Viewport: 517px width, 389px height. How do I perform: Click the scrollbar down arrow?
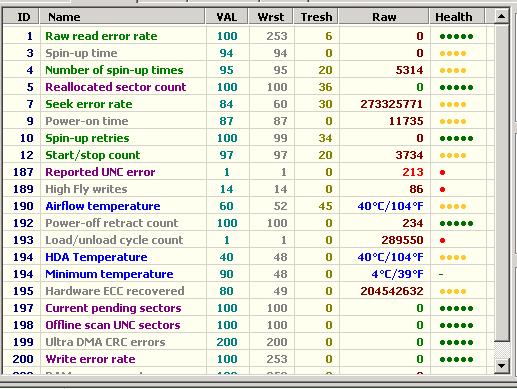coord(501,365)
